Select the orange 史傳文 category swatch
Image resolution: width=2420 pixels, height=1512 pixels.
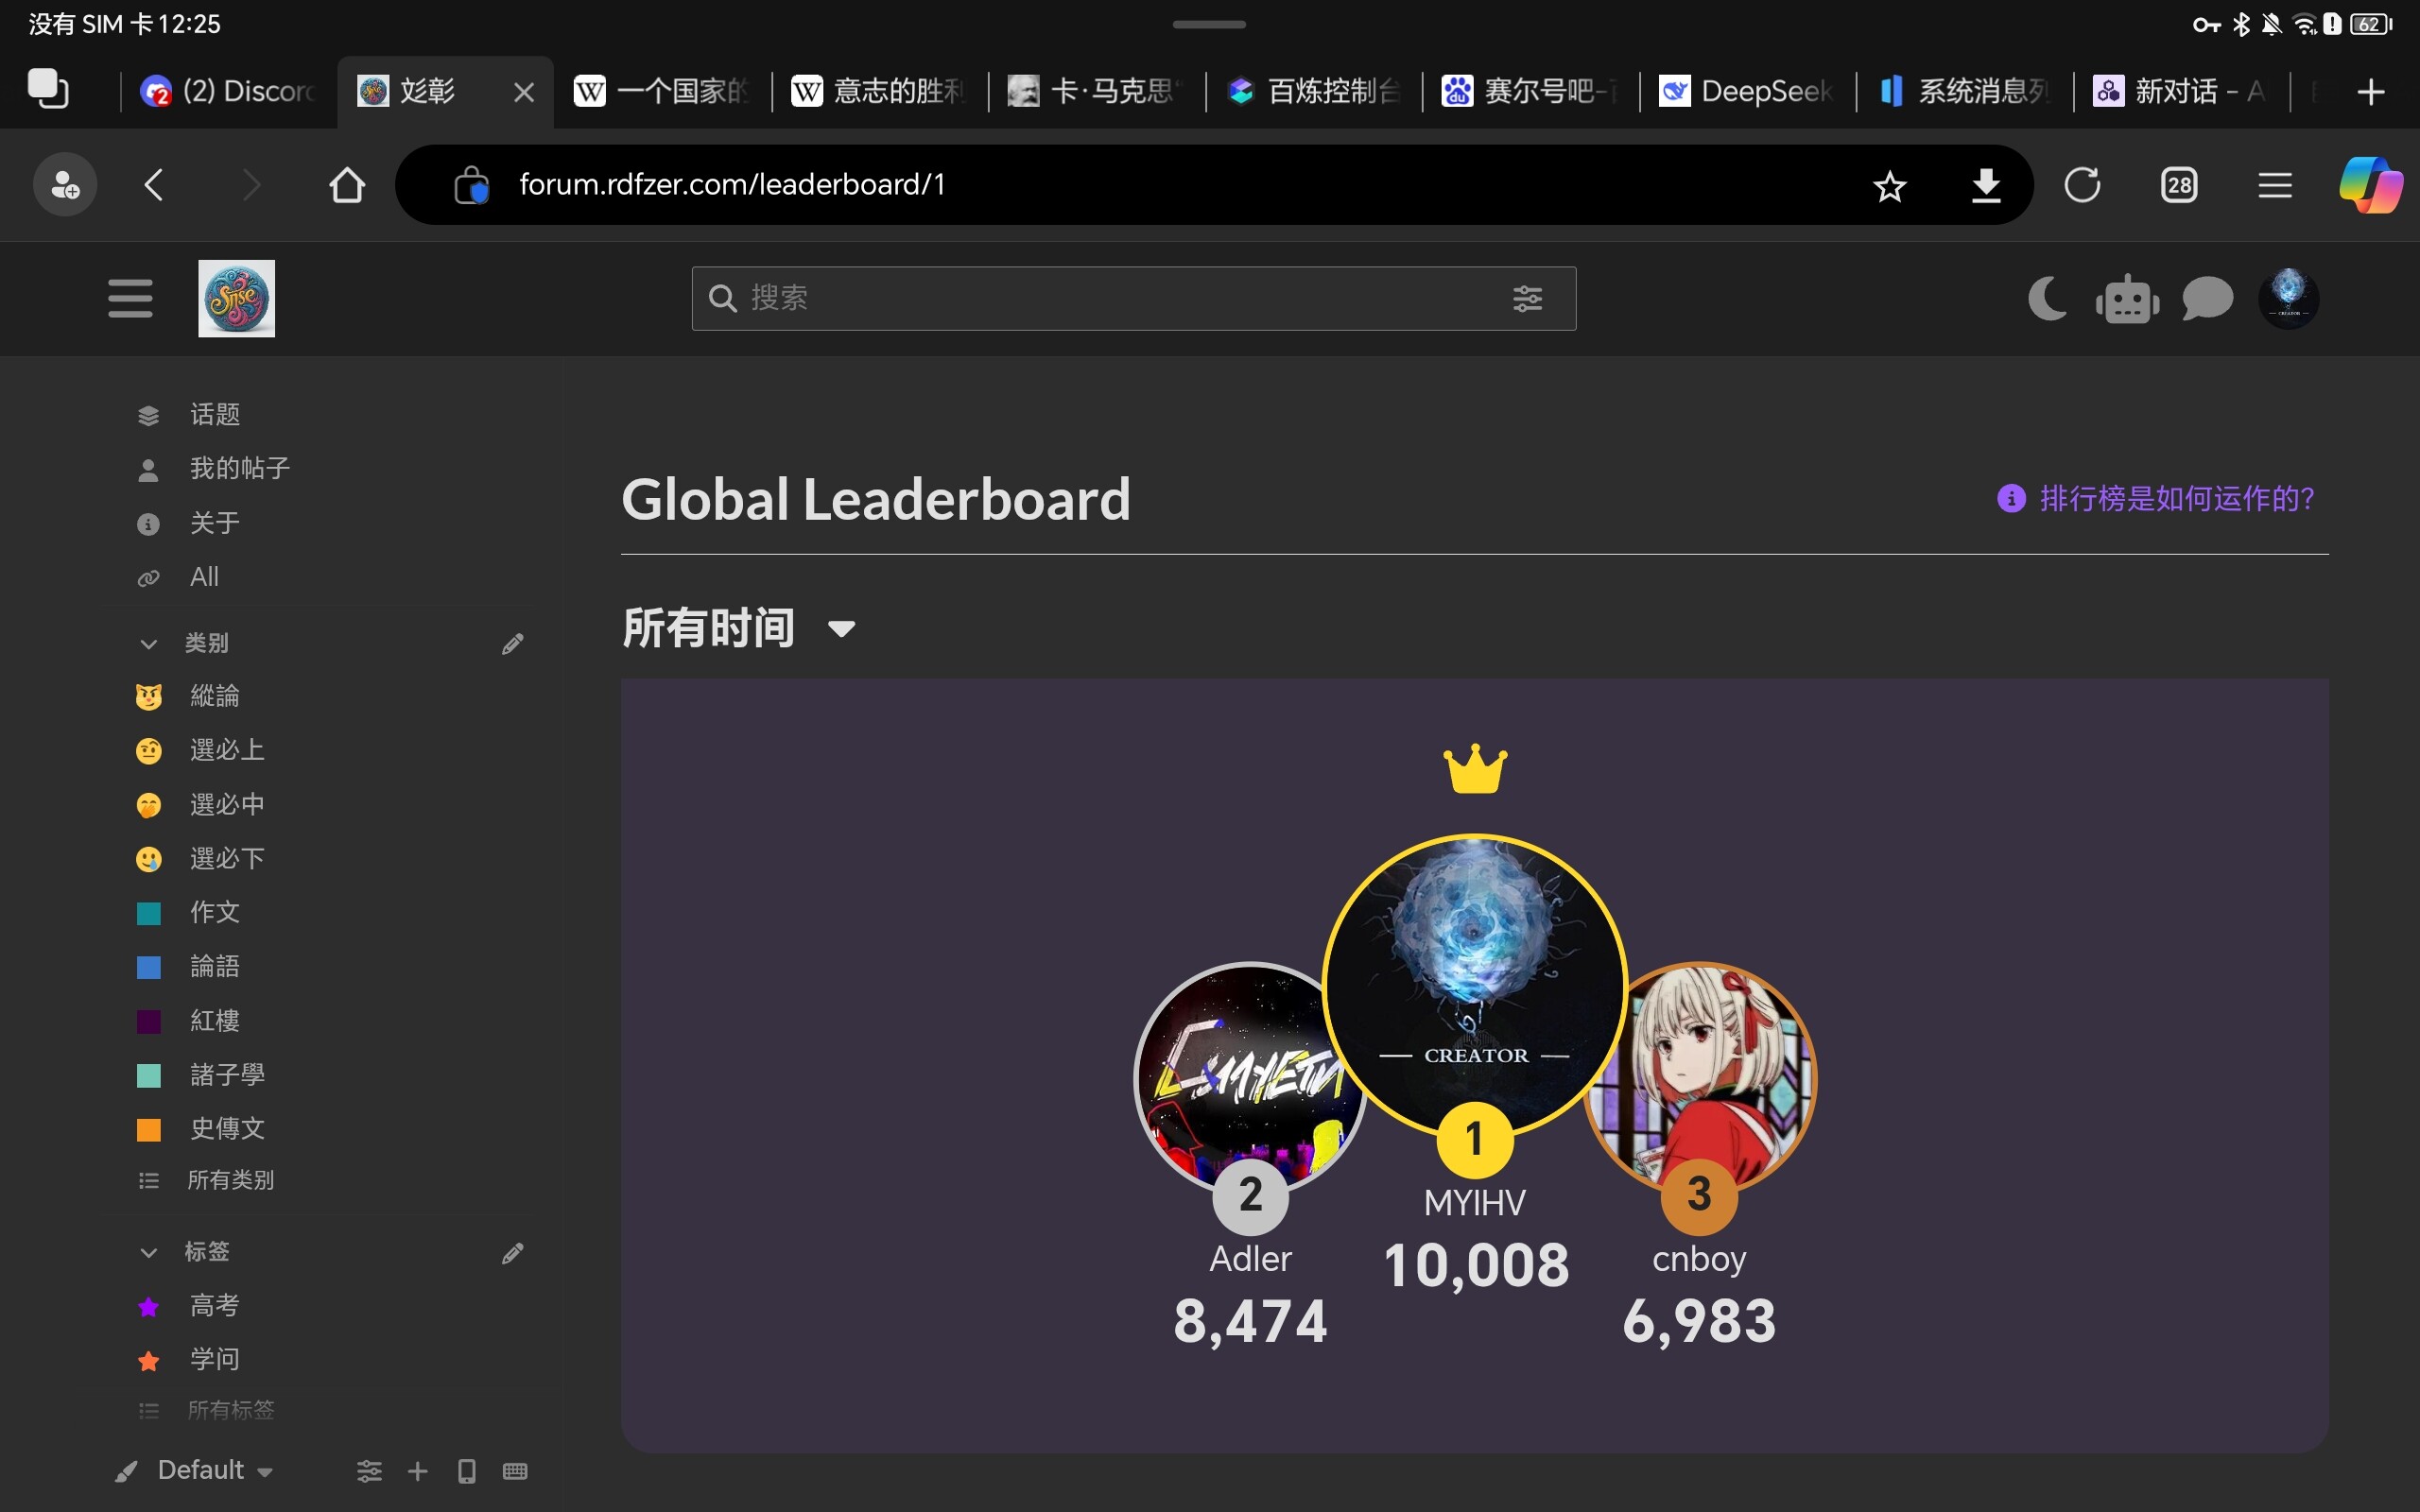click(148, 1129)
